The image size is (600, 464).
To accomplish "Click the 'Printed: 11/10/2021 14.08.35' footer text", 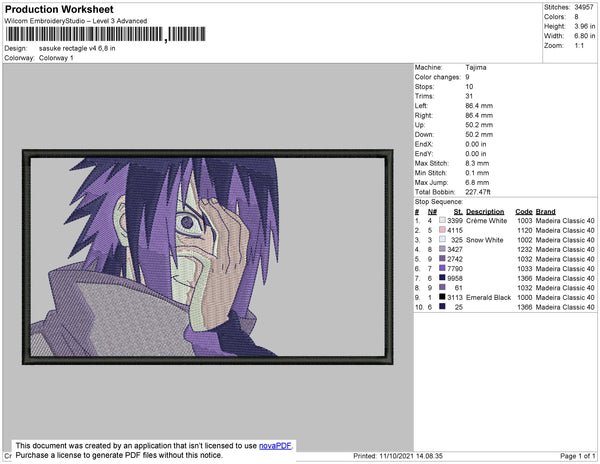I will [x=398, y=456].
